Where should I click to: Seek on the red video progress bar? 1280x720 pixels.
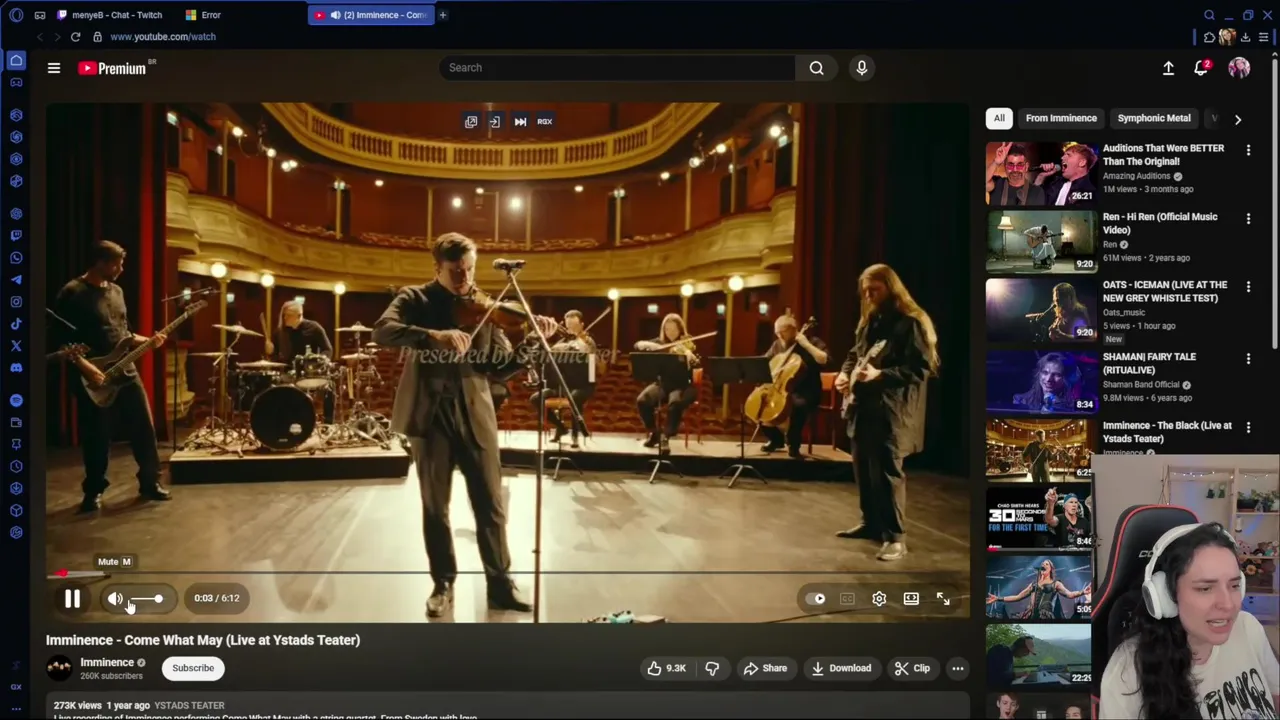tap(507, 574)
